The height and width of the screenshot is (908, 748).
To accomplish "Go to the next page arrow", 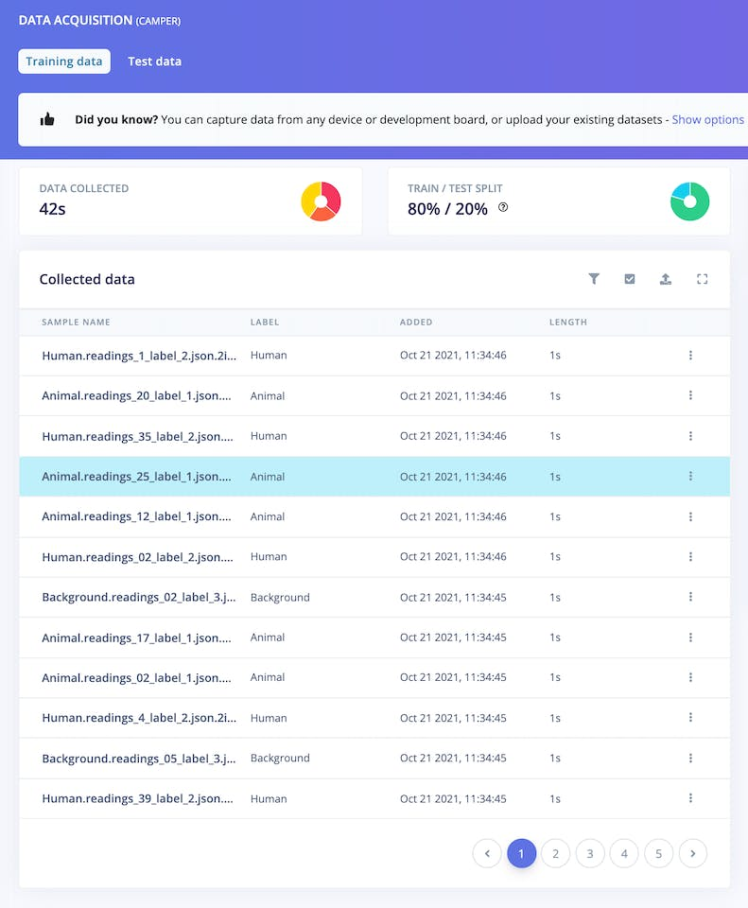I will pos(693,854).
